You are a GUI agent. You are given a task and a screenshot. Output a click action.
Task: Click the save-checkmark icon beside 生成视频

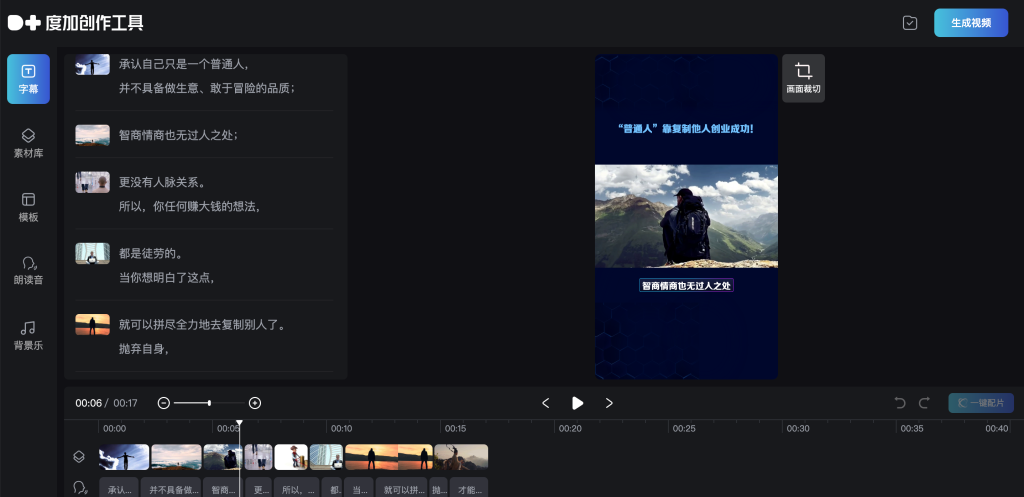(910, 23)
